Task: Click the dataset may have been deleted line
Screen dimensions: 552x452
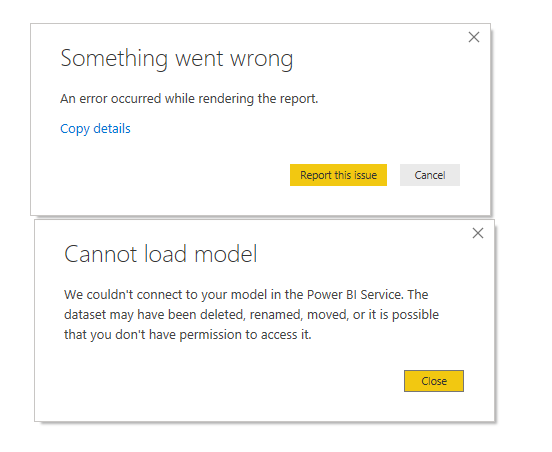Action: point(251,315)
